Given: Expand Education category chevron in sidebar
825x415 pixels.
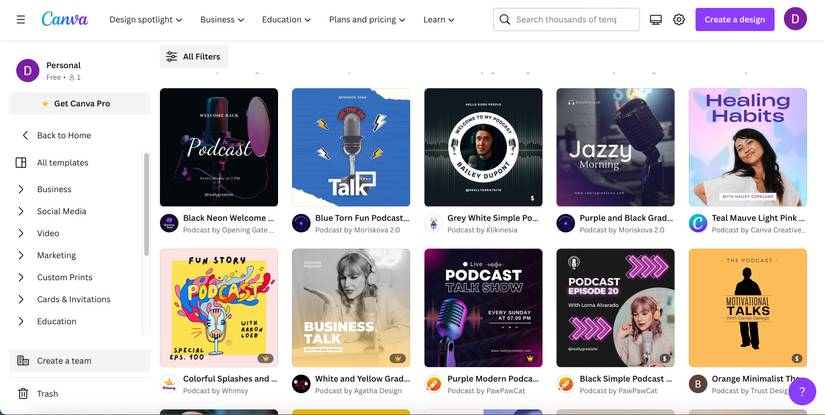Looking at the screenshot, I should point(21,321).
